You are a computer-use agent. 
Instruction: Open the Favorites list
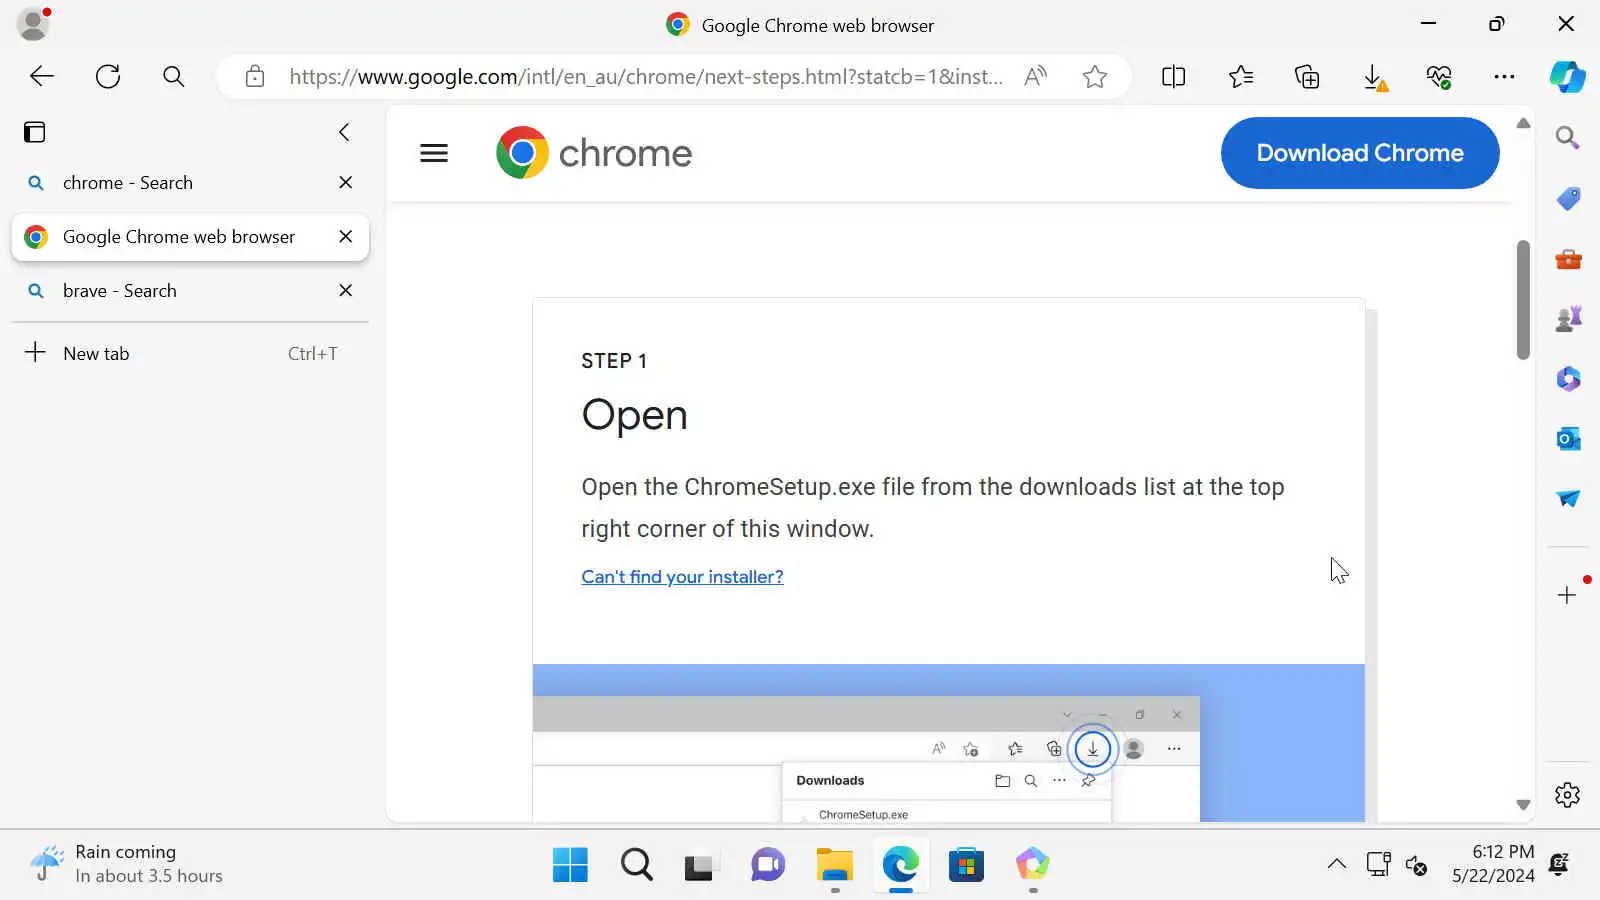coord(1241,76)
